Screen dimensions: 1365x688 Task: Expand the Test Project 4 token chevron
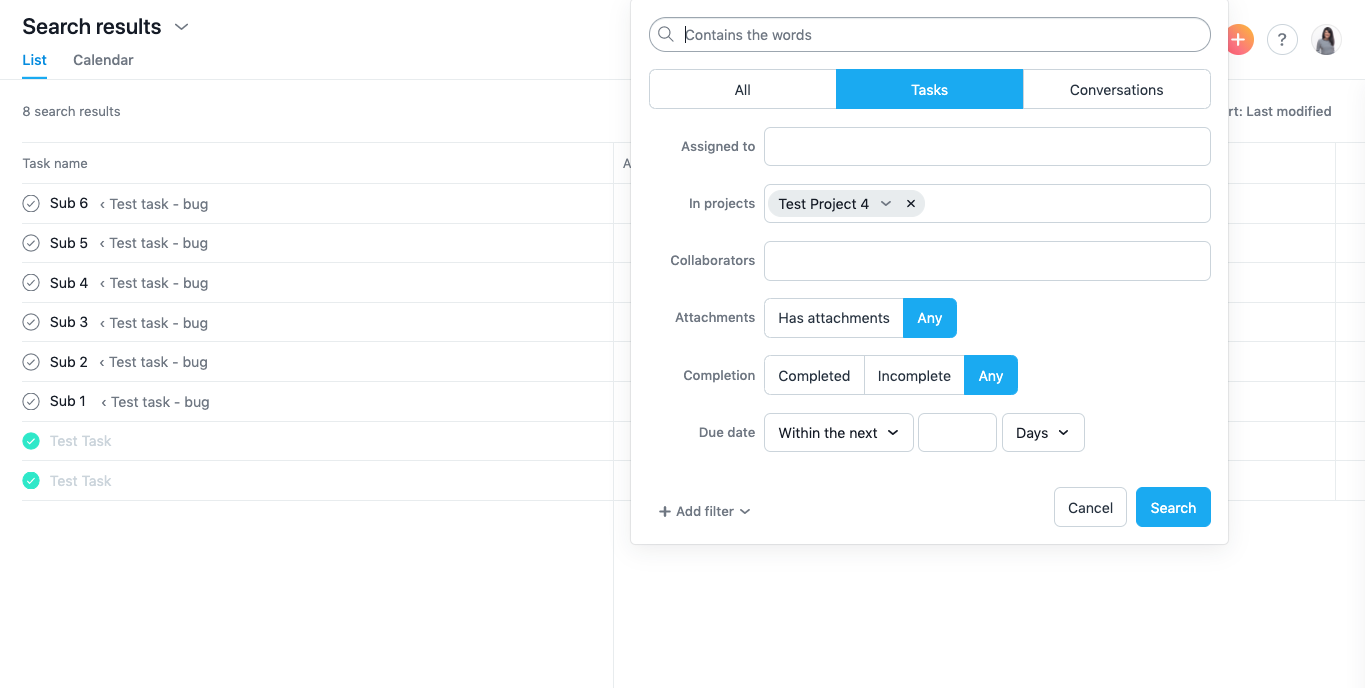[886, 204]
